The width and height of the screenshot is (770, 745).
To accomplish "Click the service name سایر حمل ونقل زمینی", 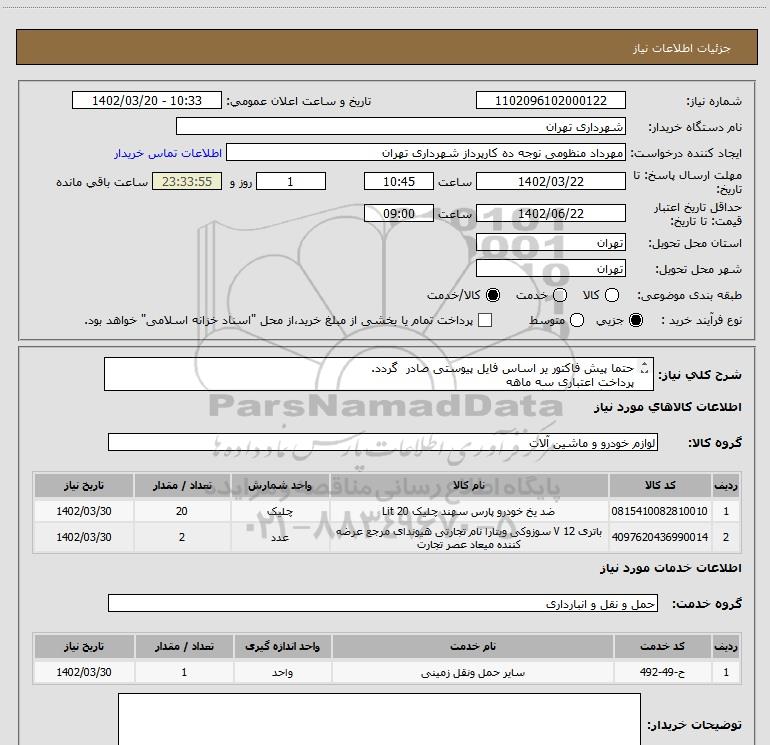I will (473, 672).
